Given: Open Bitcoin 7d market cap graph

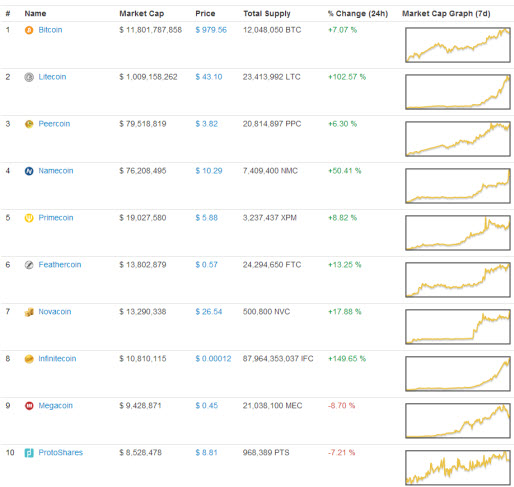Looking at the screenshot, I should 458,45.
